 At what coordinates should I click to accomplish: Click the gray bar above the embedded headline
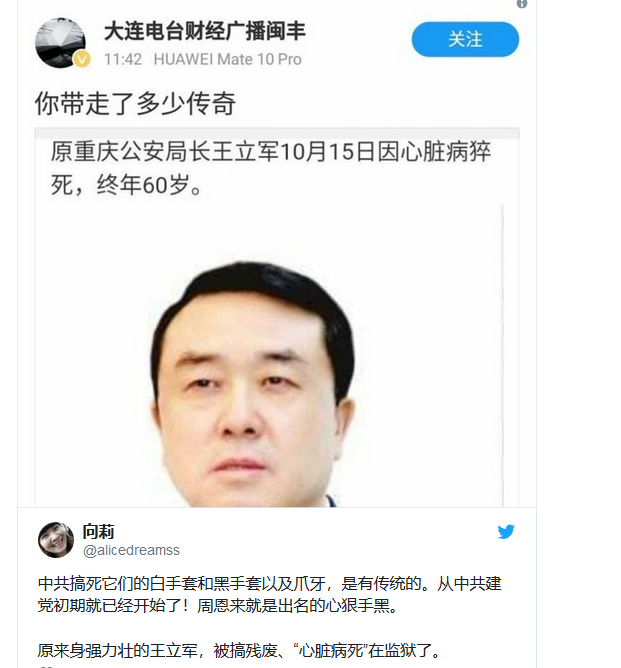(277, 133)
